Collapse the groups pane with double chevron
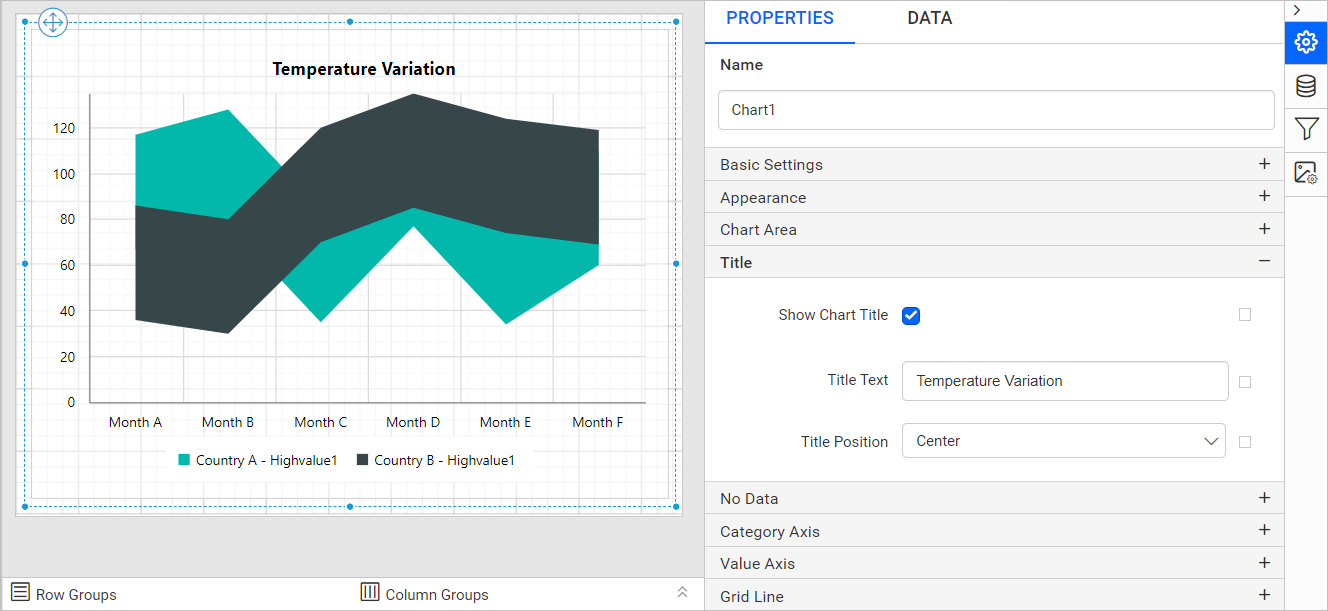 (x=682, y=592)
